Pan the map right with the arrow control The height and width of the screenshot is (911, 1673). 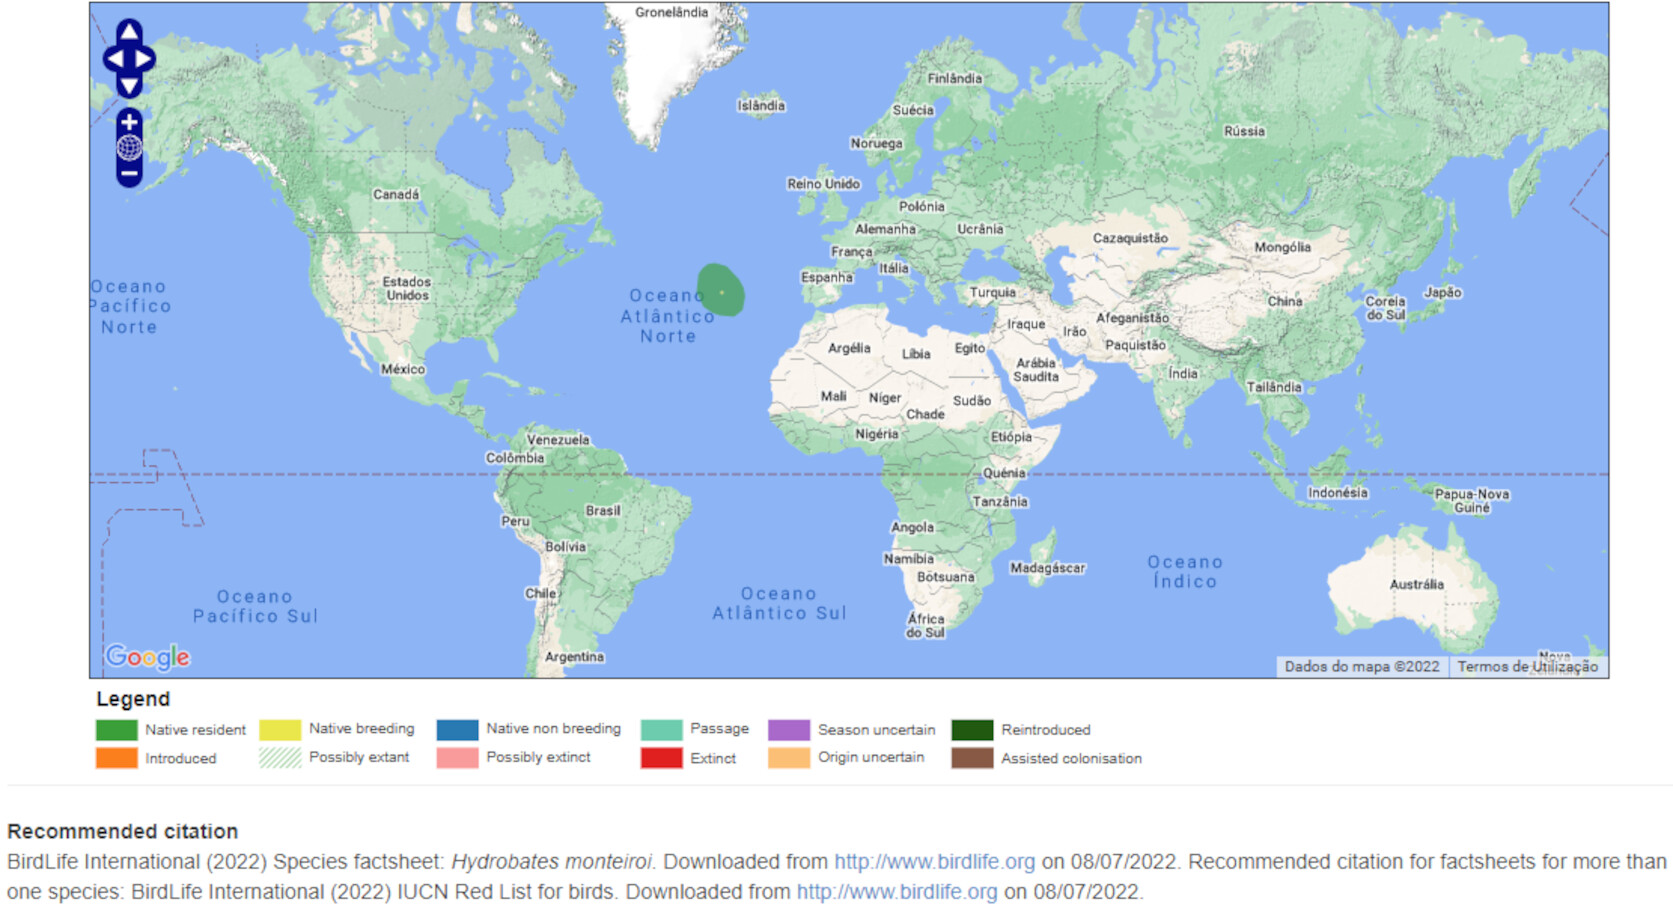(145, 59)
